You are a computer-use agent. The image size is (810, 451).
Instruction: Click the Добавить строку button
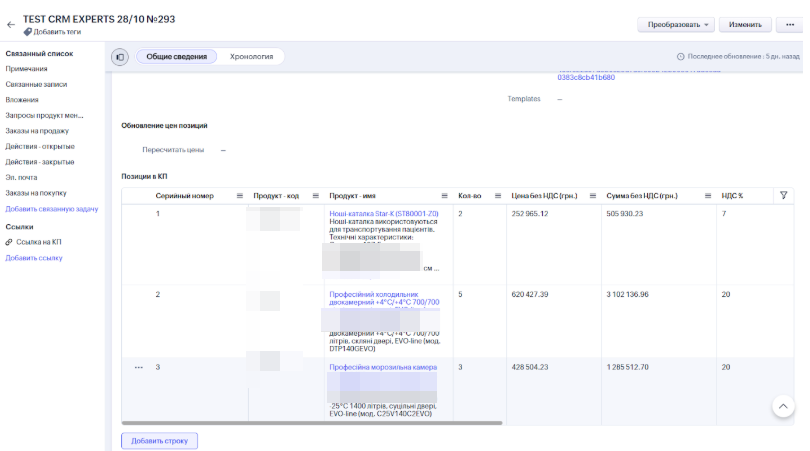coord(160,441)
